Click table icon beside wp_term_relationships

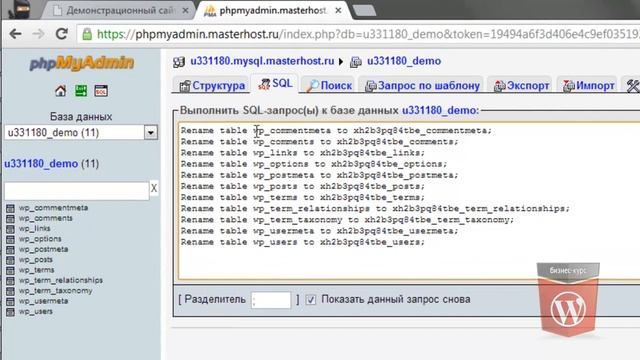click(x=10, y=280)
